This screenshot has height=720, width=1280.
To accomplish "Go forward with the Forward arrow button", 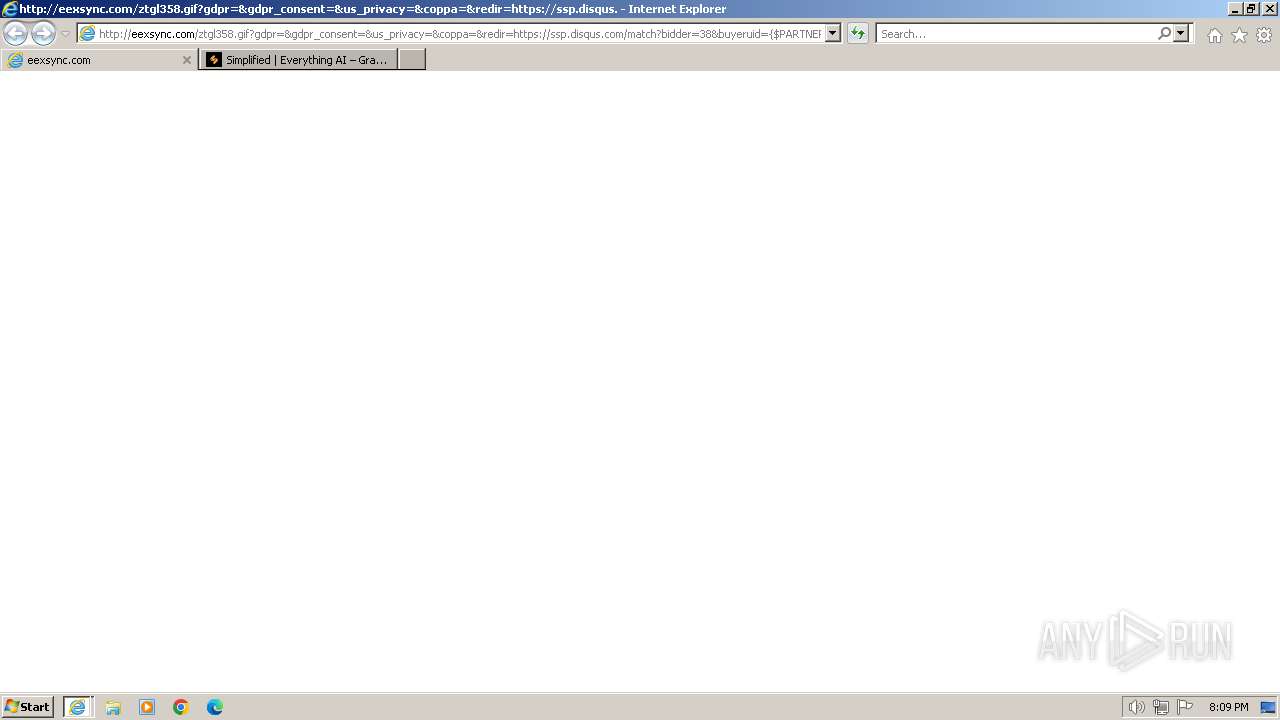I will tap(43, 34).
